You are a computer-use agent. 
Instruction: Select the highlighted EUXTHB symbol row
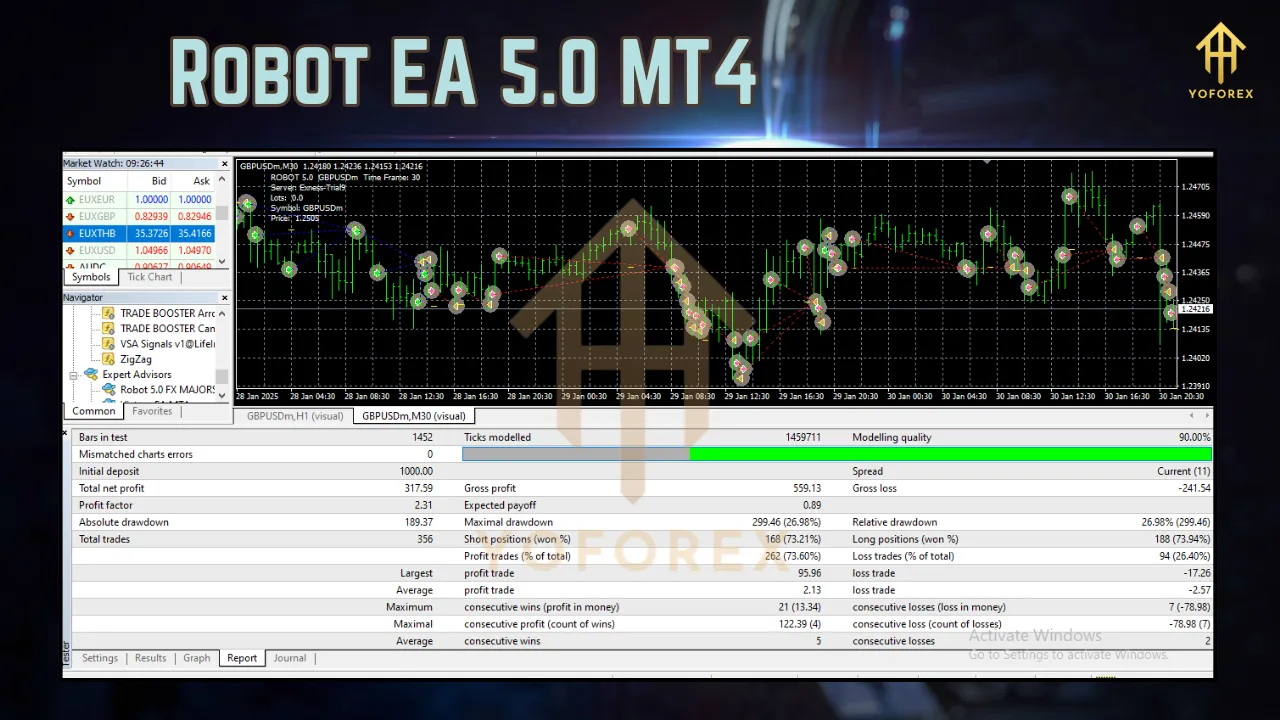[x=139, y=233]
